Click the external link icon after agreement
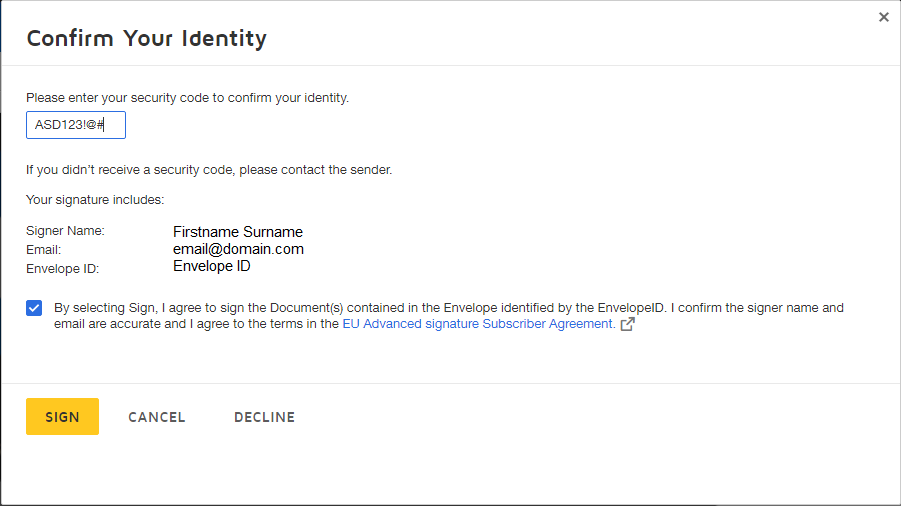Screen dimensions: 901x506 (x=627, y=324)
